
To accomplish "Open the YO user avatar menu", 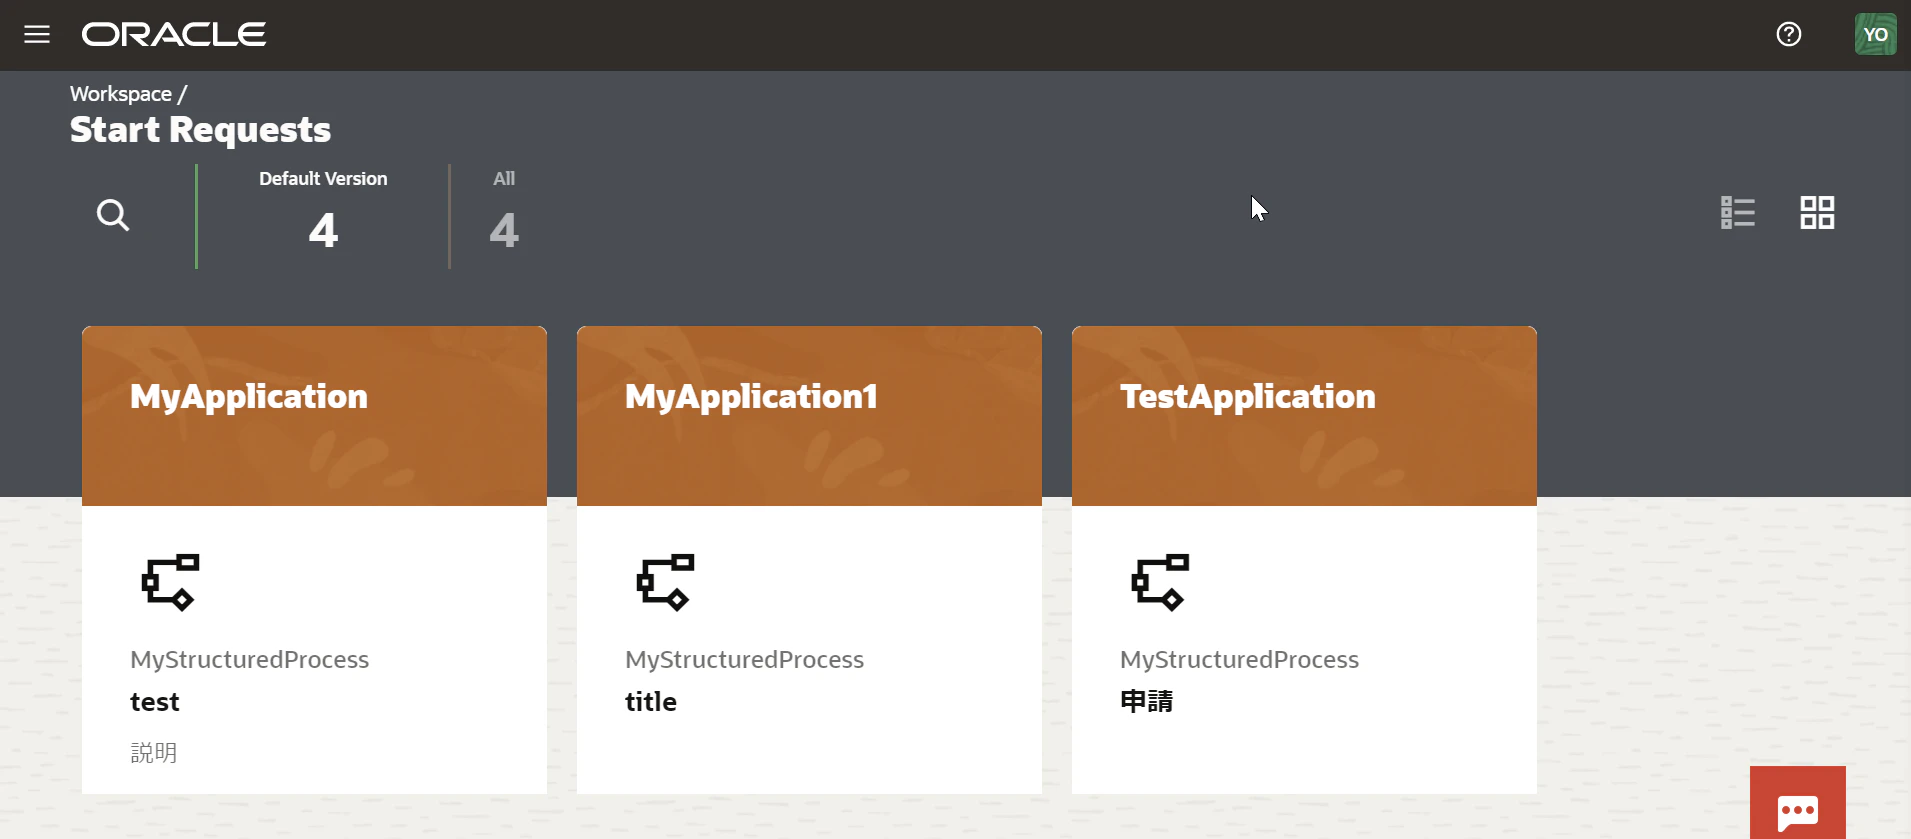I will click(x=1875, y=35).
